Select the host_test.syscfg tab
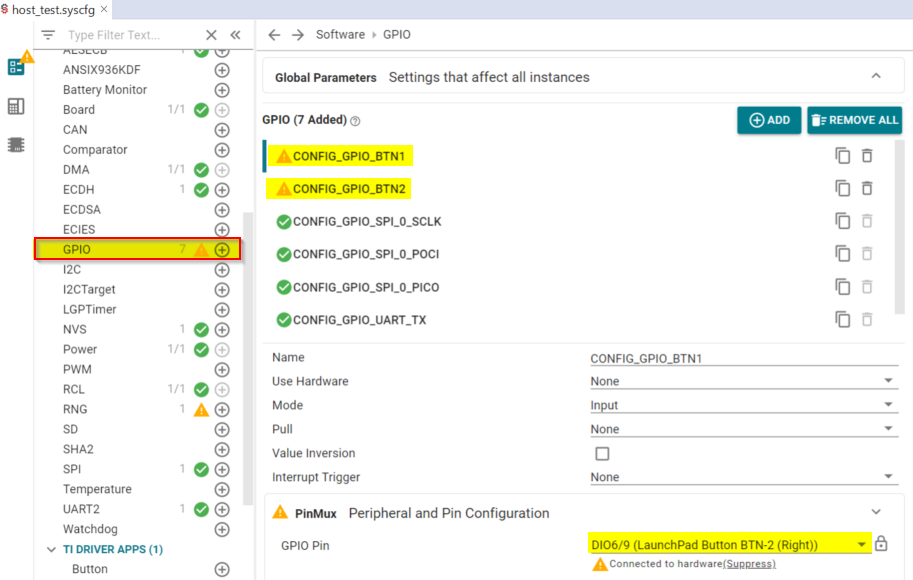 point(55,9)
